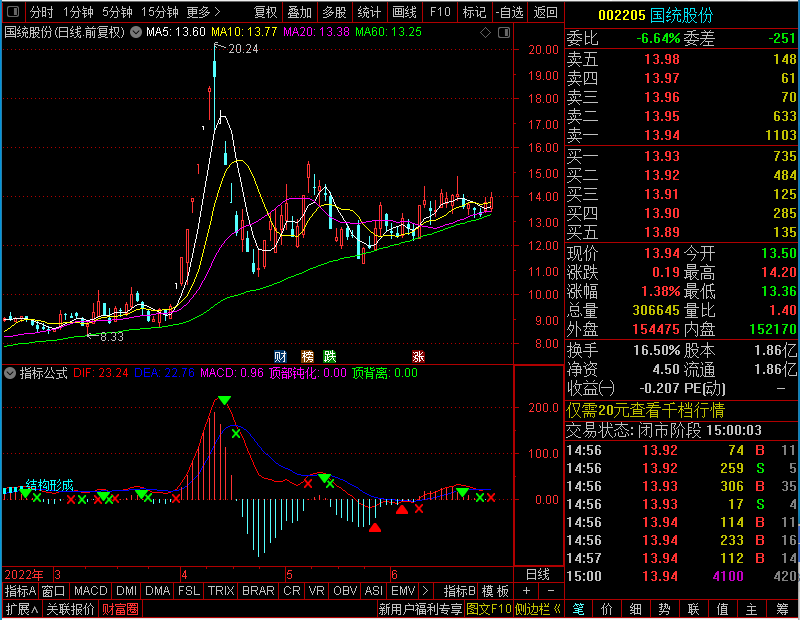Switch indicator to MACD
The height and width of the screenshot is (620, 800).
tap(91, 591)
